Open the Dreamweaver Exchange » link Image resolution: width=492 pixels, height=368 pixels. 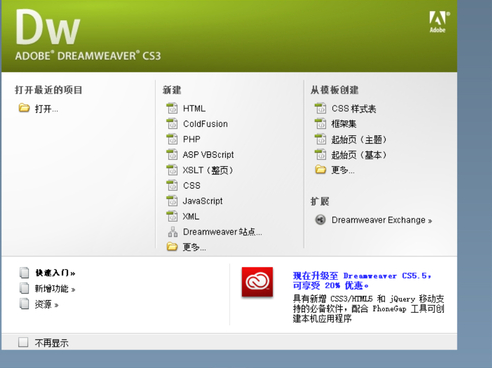[382, 220]
